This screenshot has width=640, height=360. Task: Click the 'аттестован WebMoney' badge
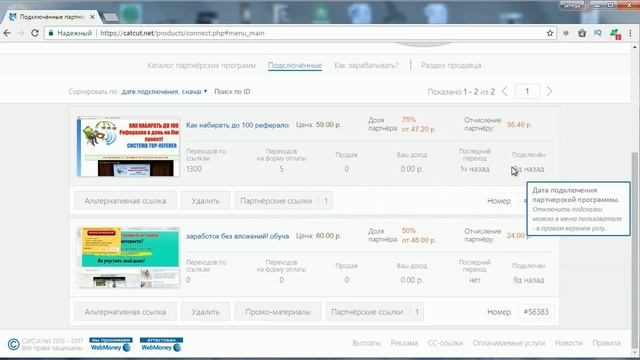[161, 344]
